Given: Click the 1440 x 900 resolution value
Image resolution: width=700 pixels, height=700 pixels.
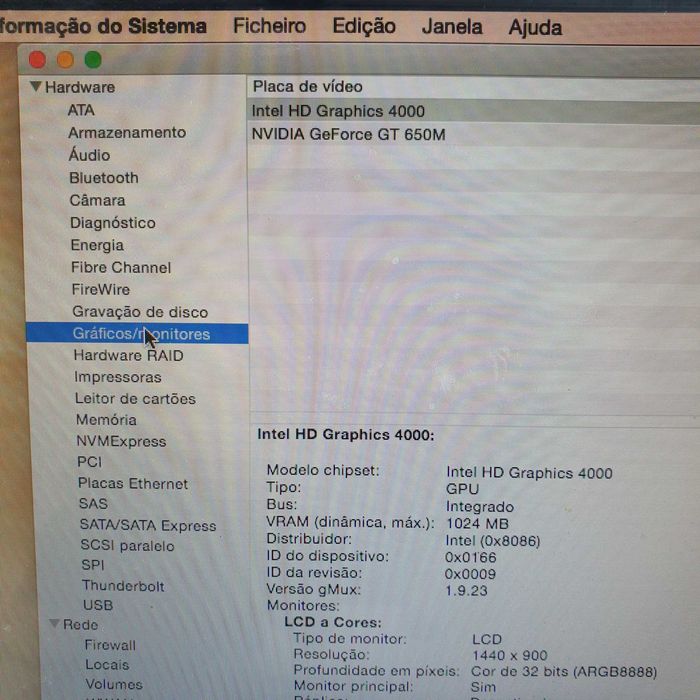Looking at the screenshot, I should click(509, 655).
